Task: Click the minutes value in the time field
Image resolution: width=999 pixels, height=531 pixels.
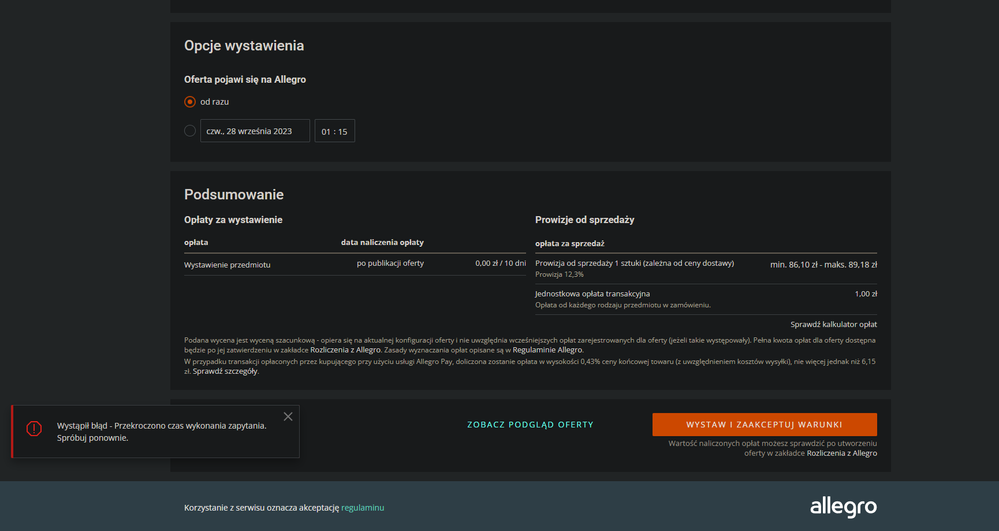Action: [343, 132]
